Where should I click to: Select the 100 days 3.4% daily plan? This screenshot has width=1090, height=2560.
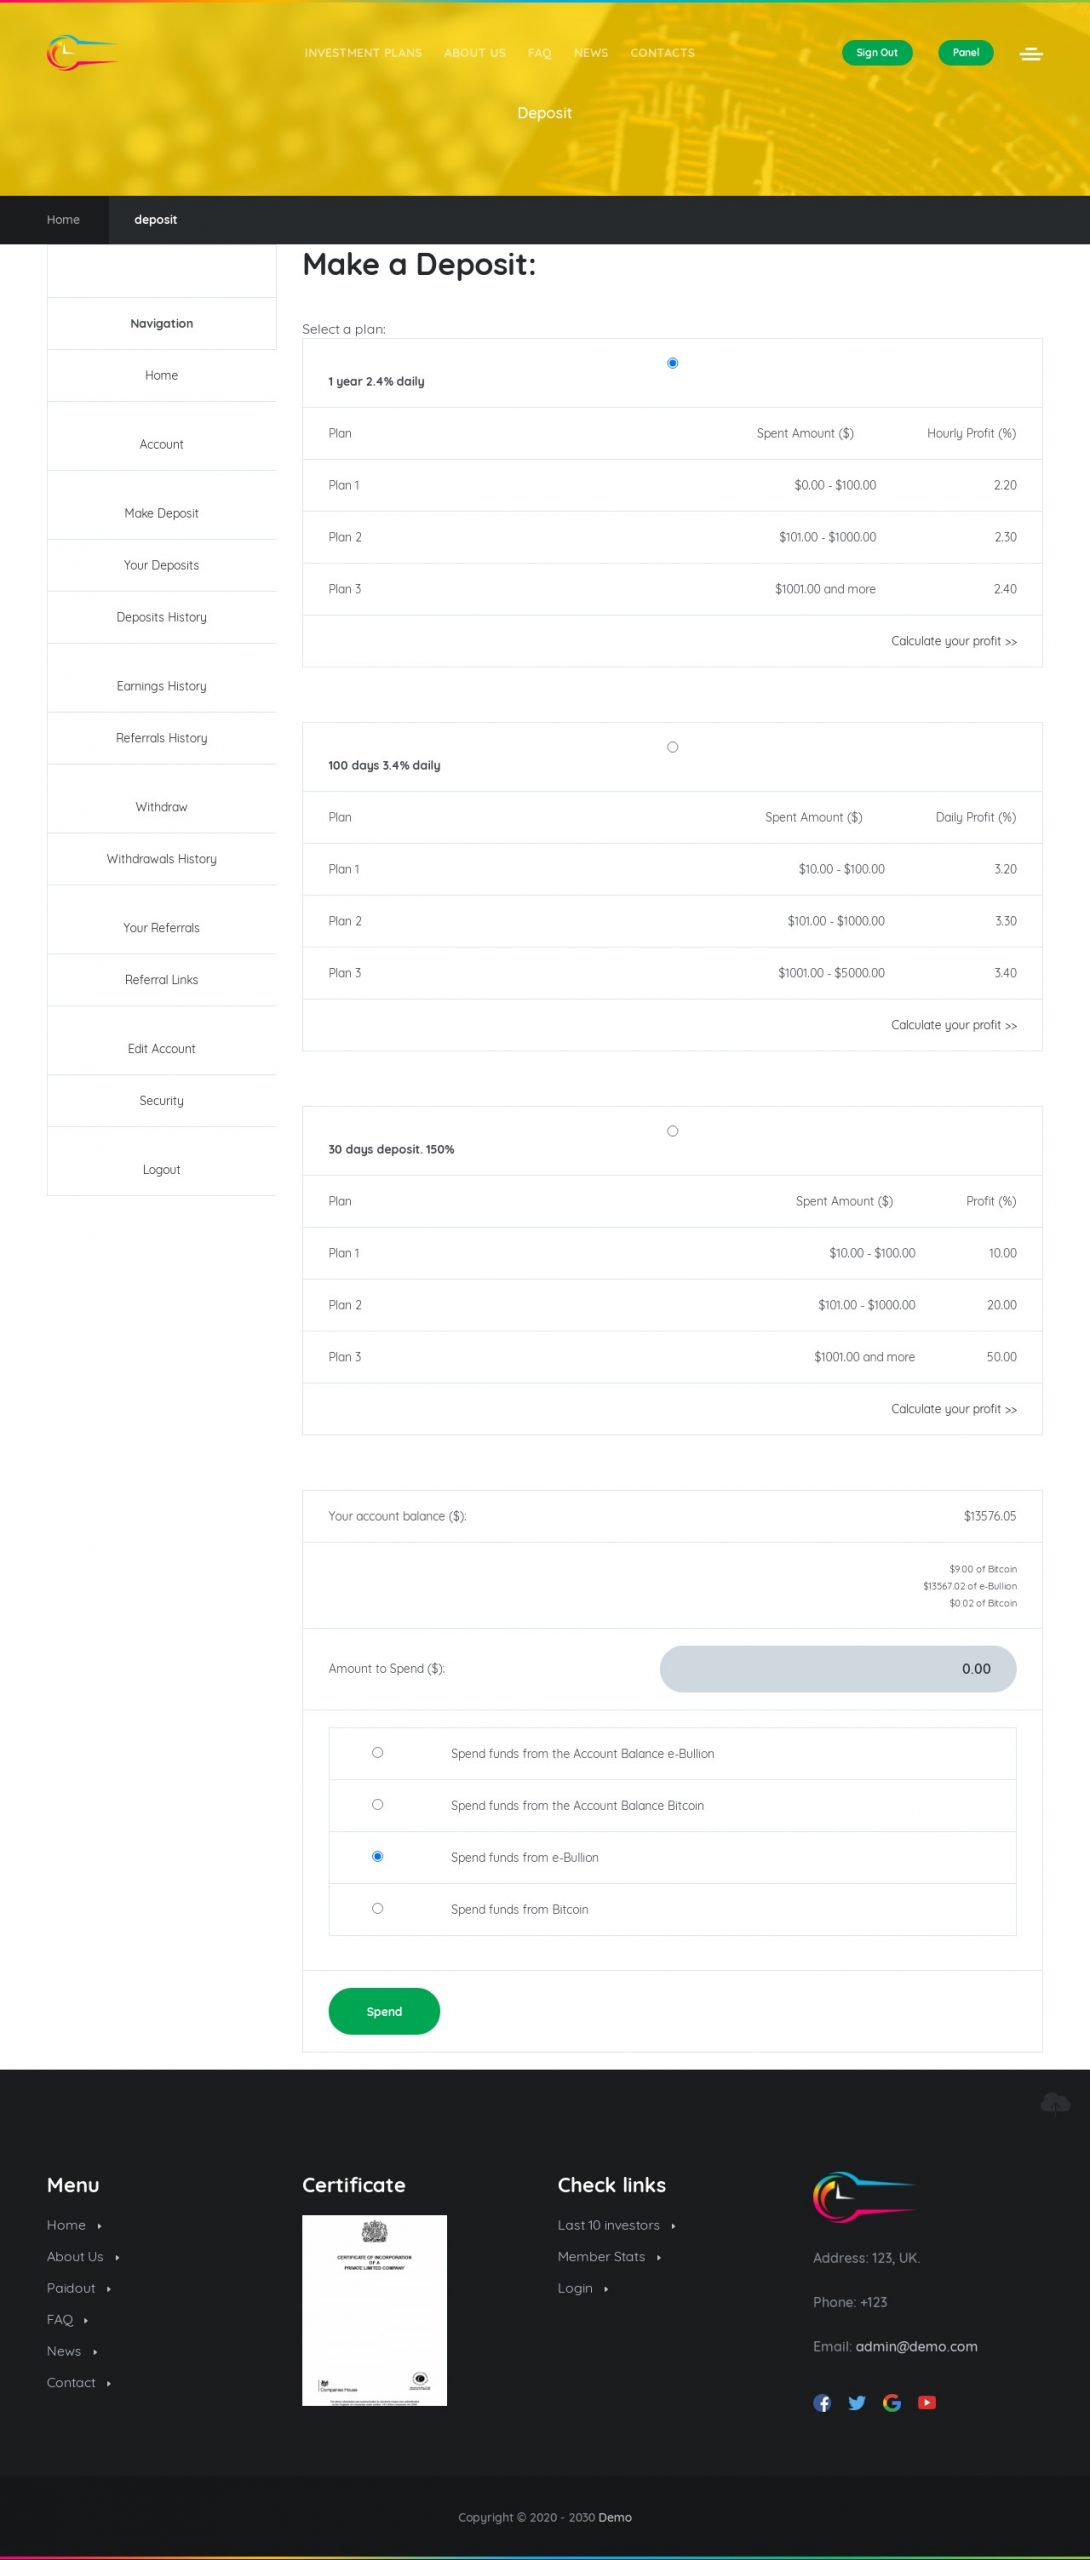point(673,747)
